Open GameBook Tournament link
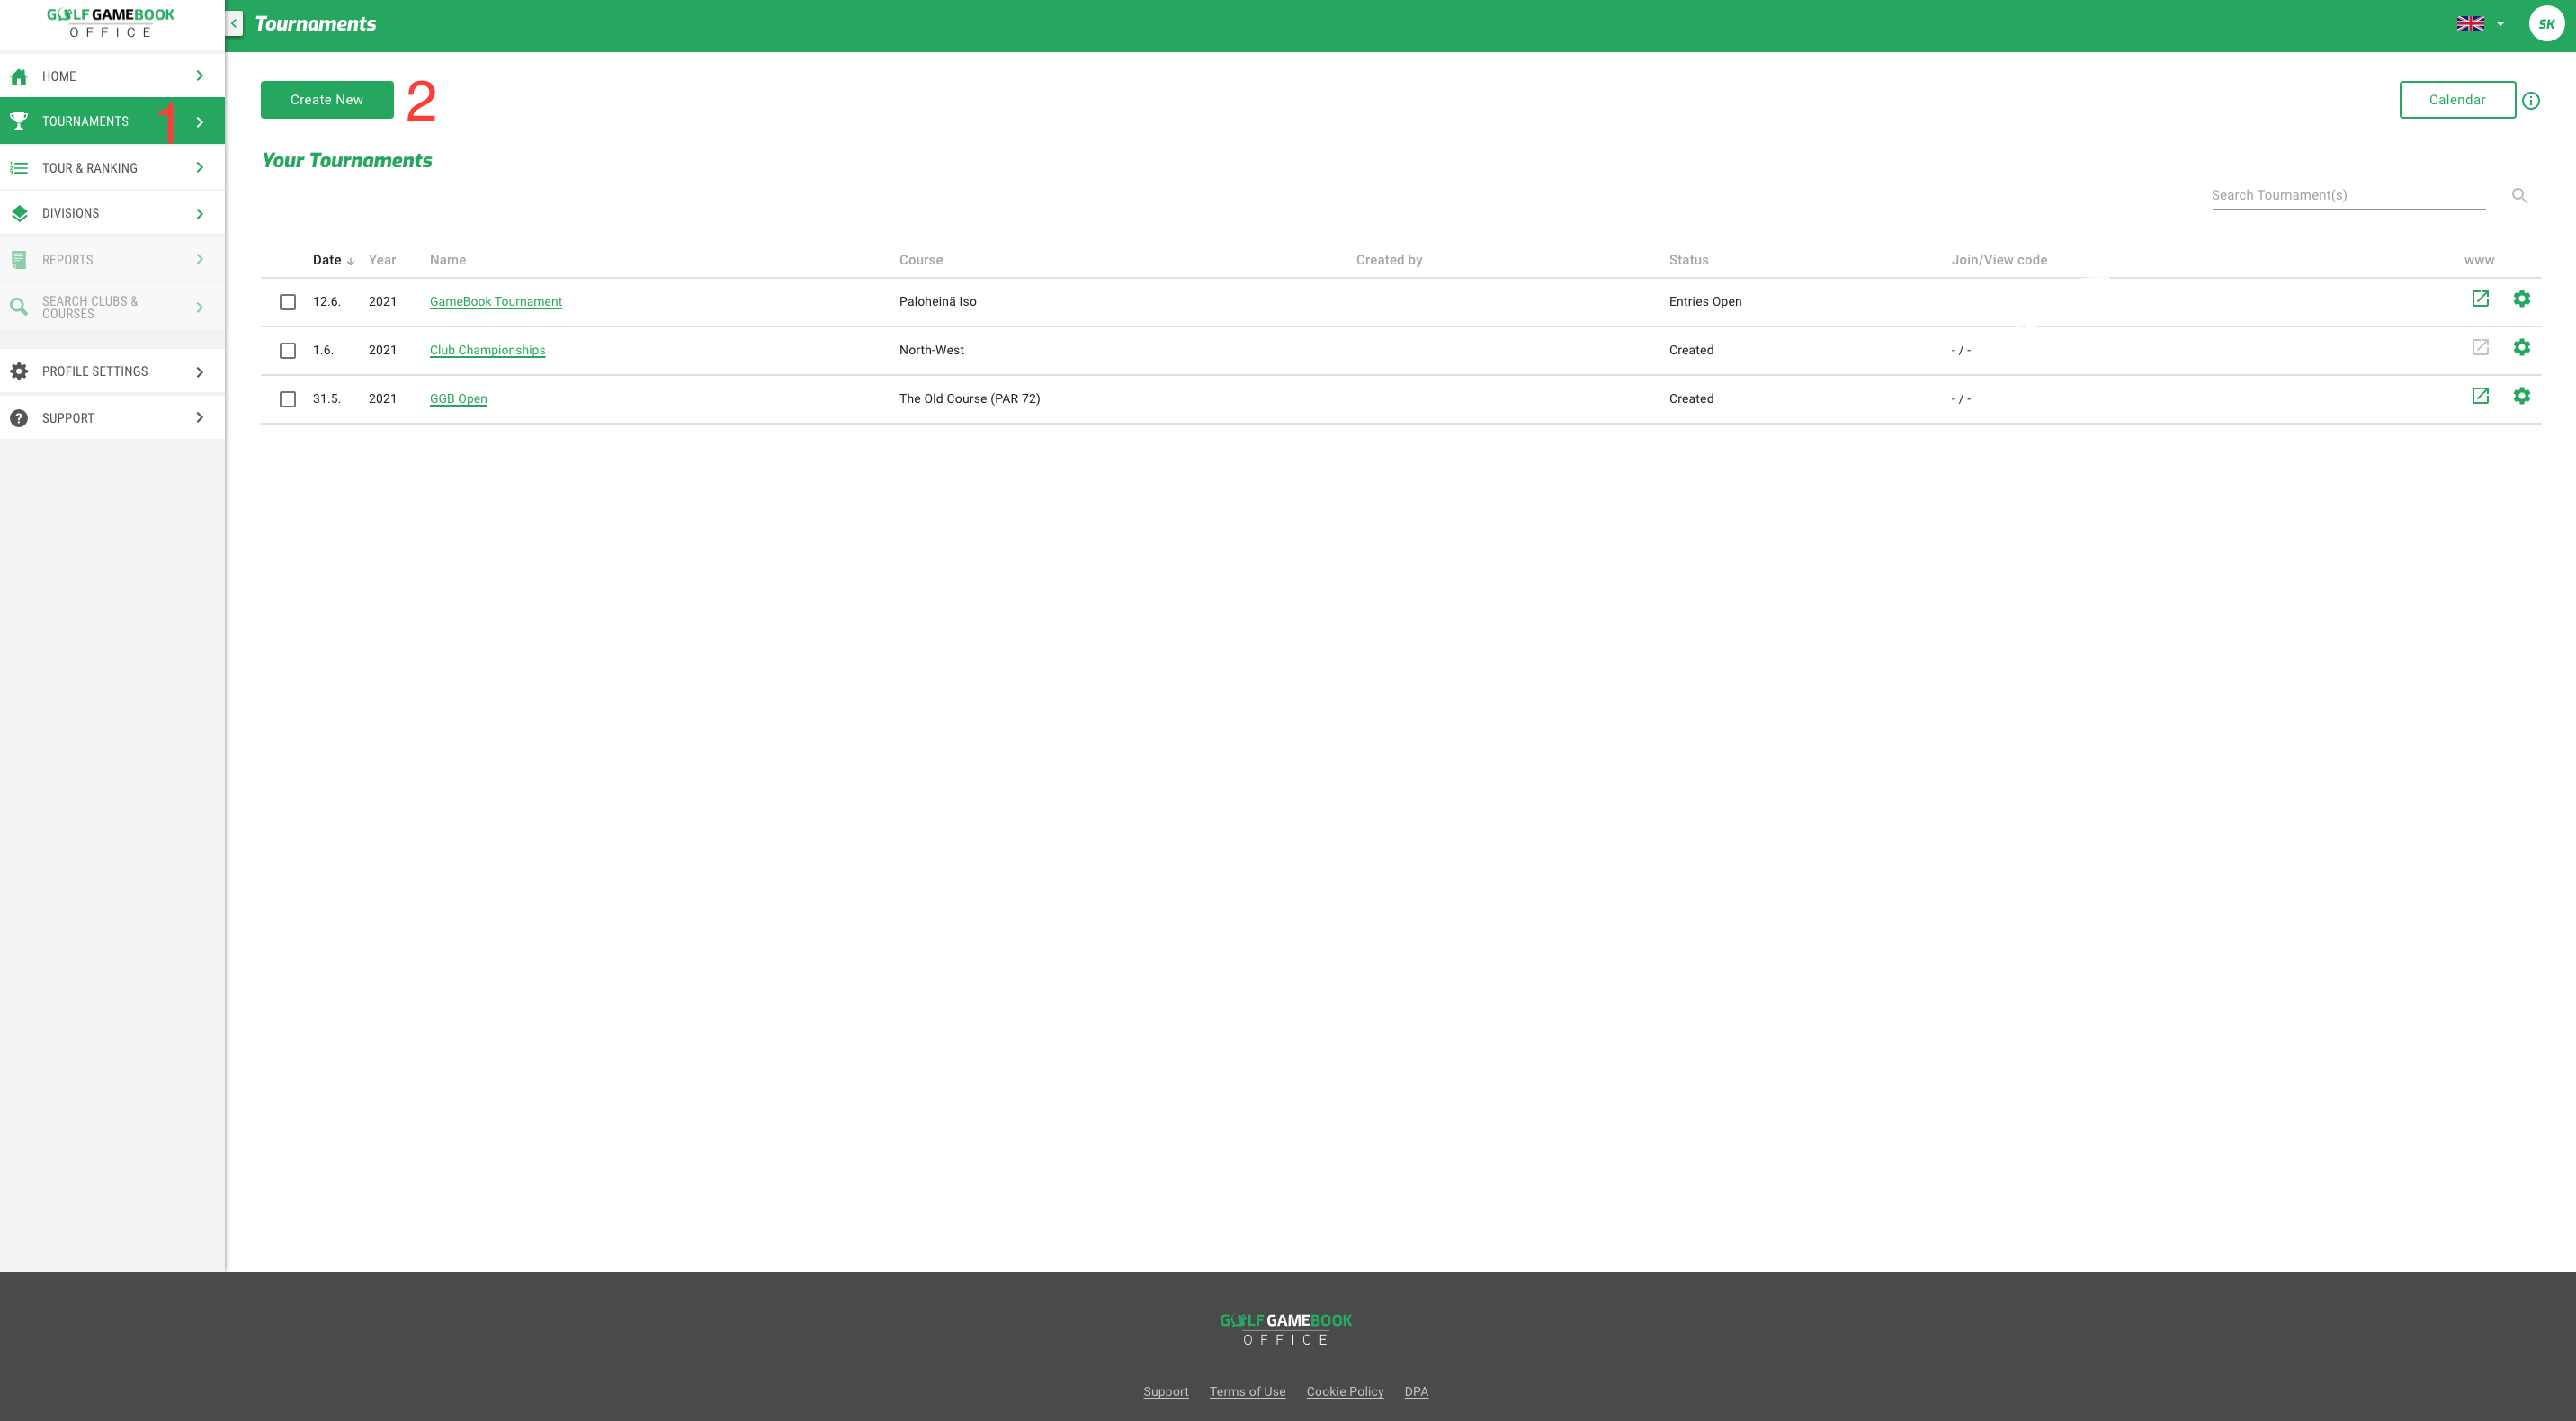 click(496, 301)
